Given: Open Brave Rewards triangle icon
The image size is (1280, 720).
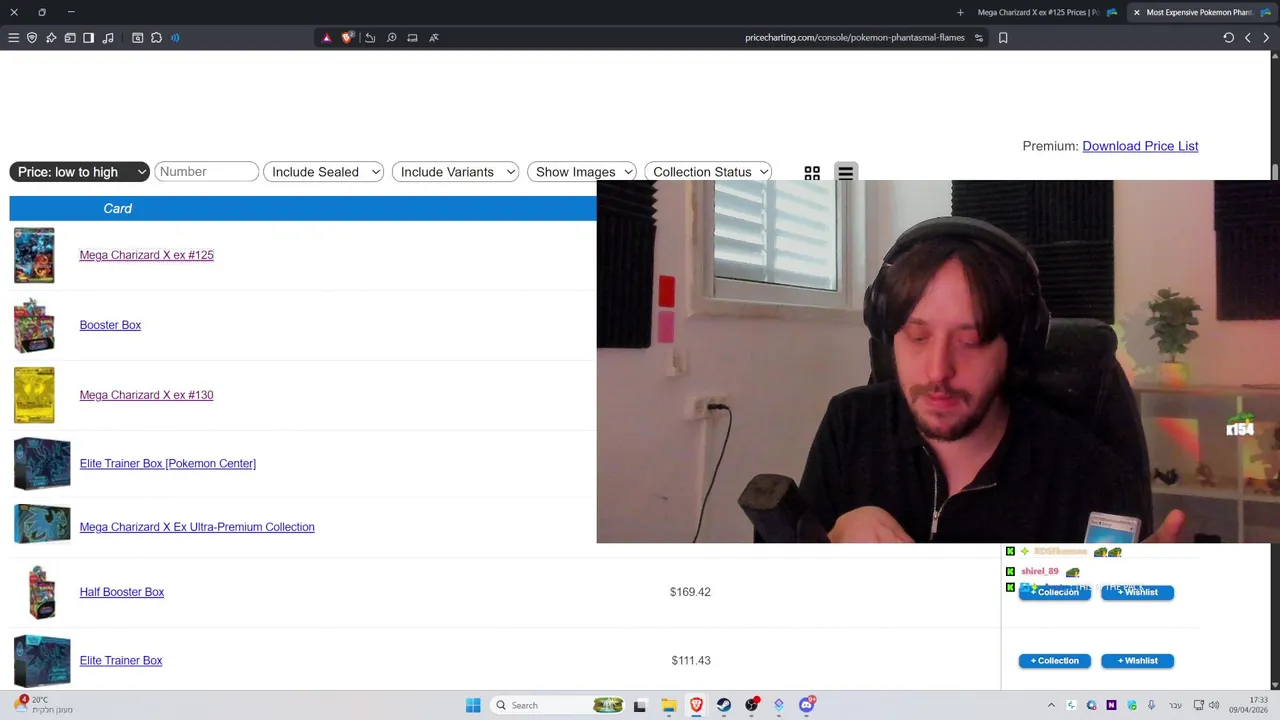Looking at the screenshot, I should 326,38.
